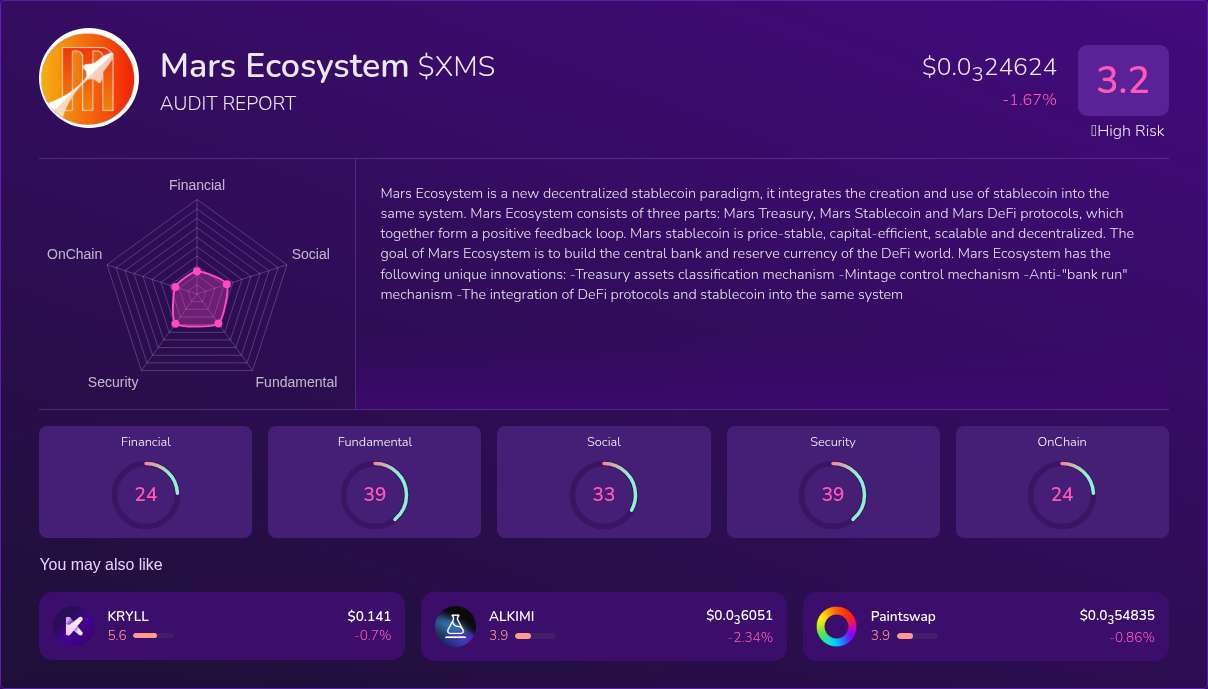The image size is (1208, 689).
Task: Click the pink radar chart polygon
Action: click(x=198, y=300)
